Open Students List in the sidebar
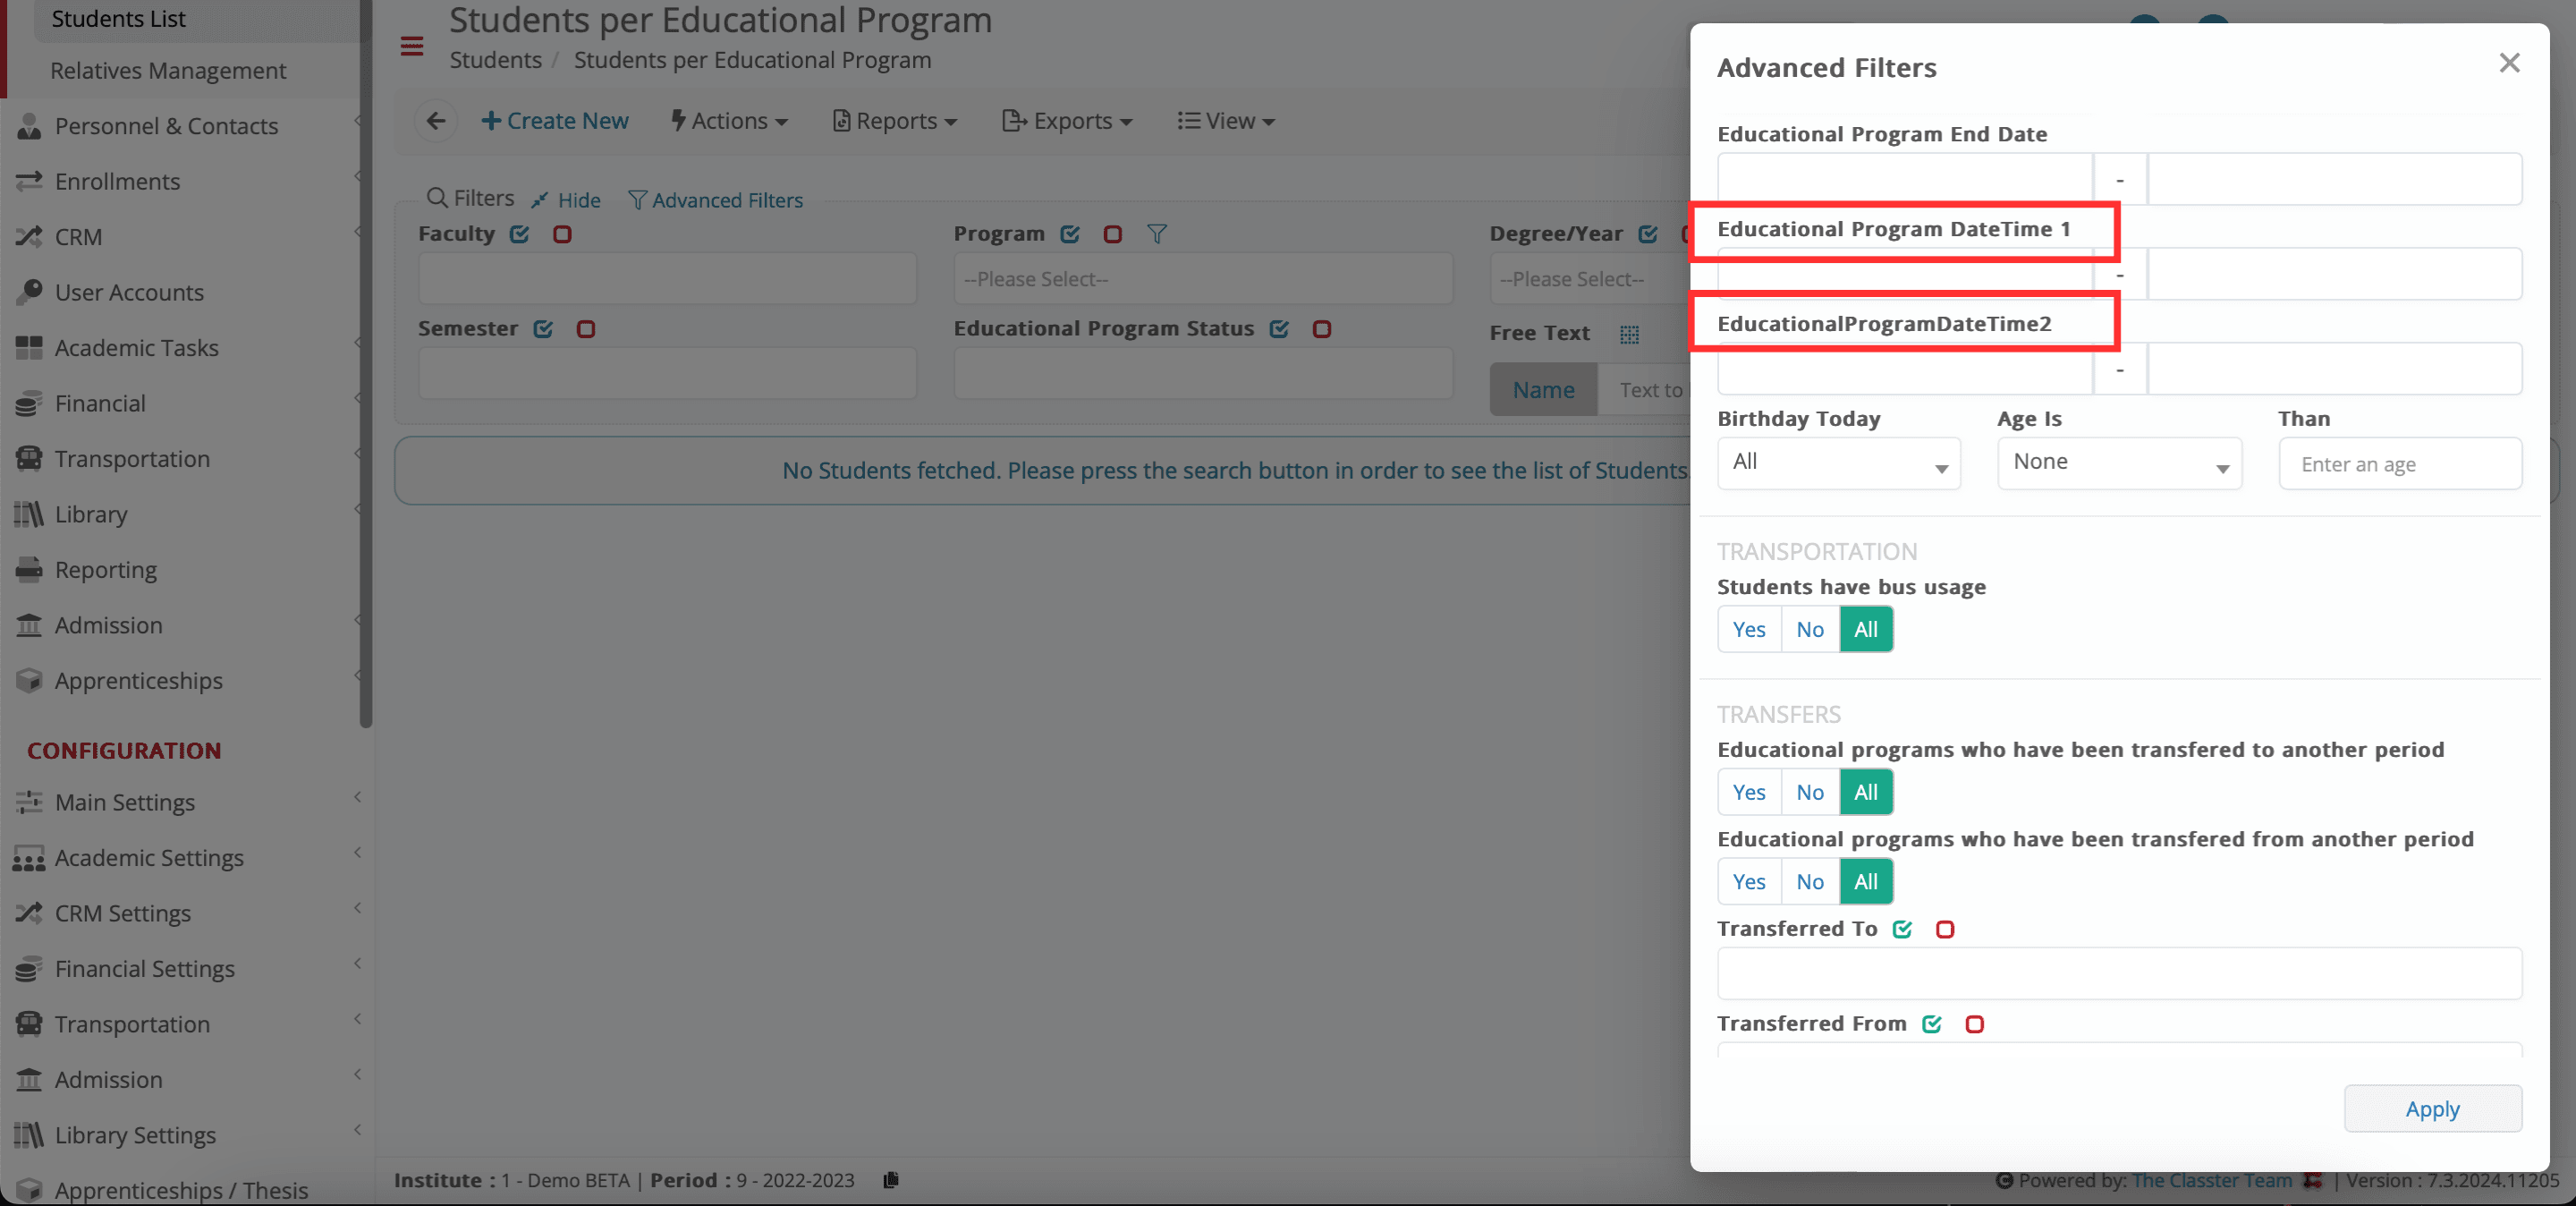The height and width of the screenshot is (1206, 2576). tap(118, 19)
